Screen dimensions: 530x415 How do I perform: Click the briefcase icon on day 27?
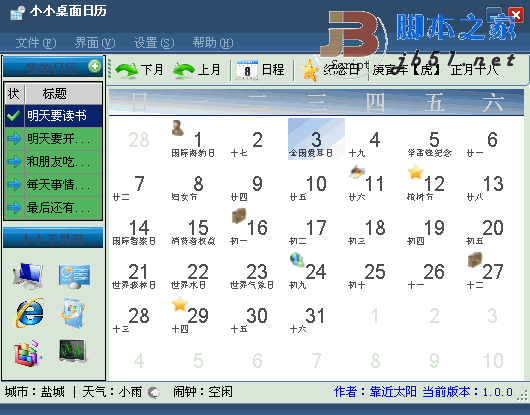coord(475,260)
